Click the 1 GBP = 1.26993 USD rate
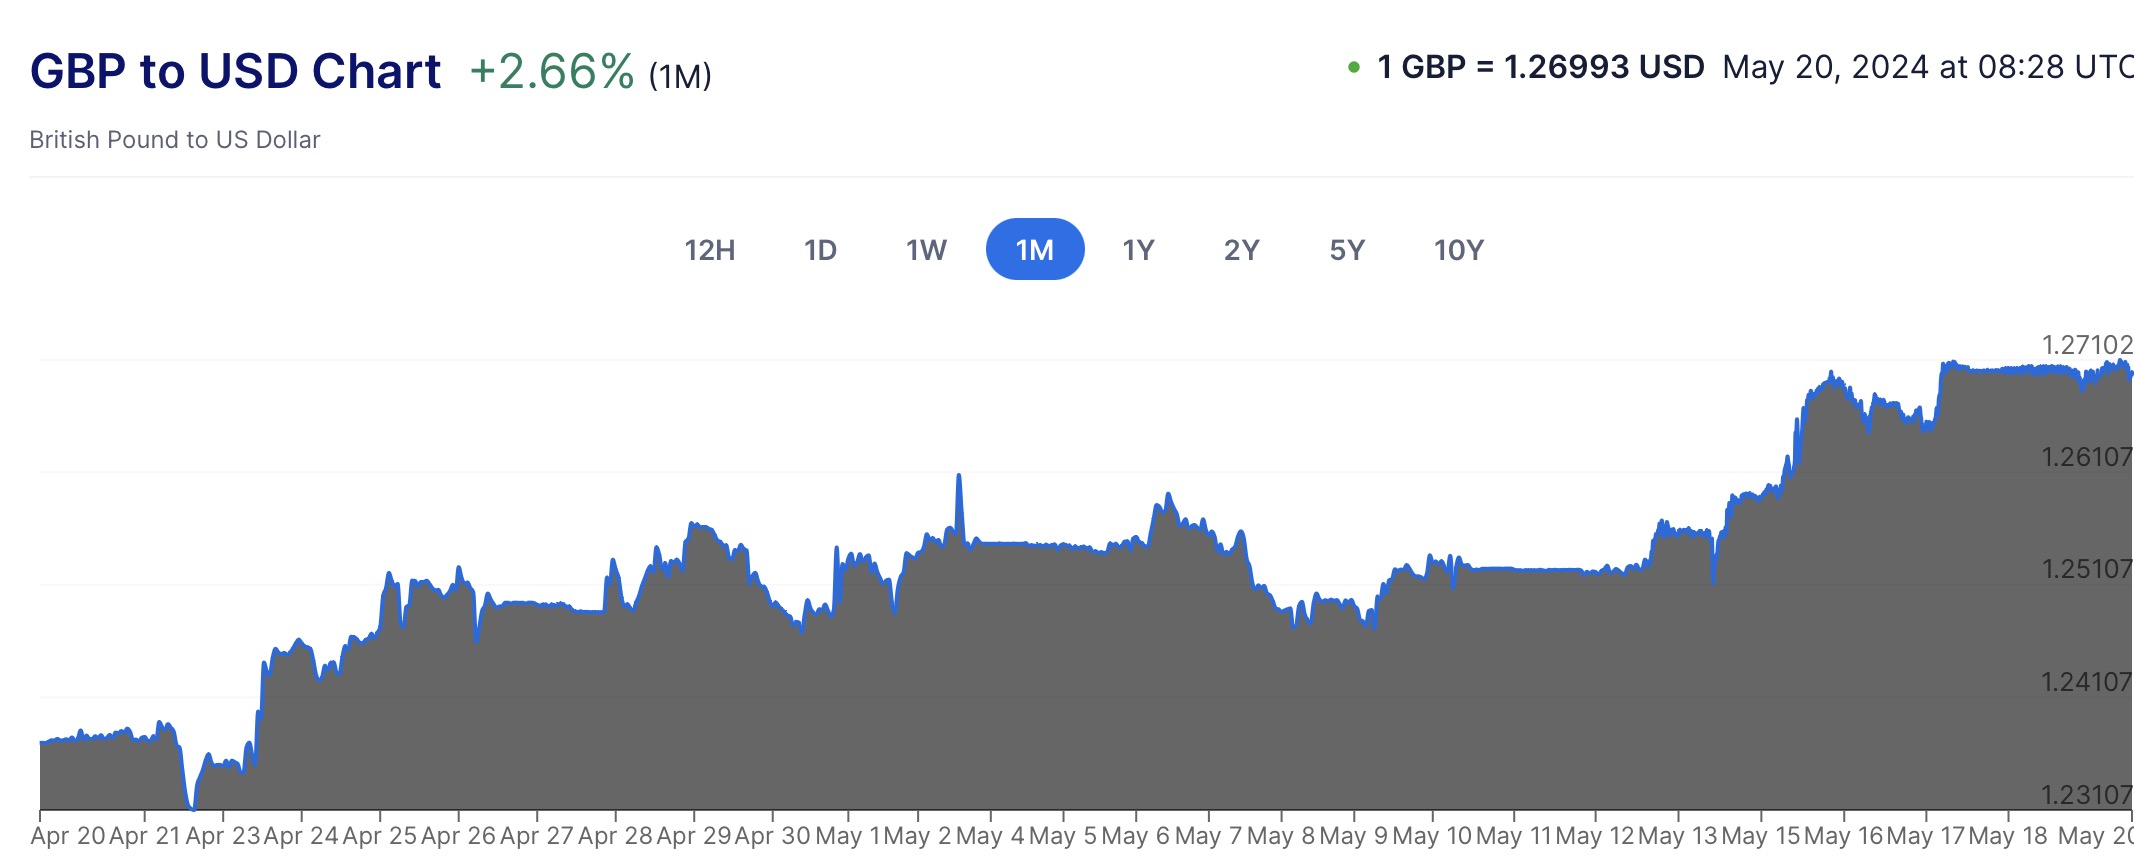This screenshot has height=864, width=2134. 1540,68
